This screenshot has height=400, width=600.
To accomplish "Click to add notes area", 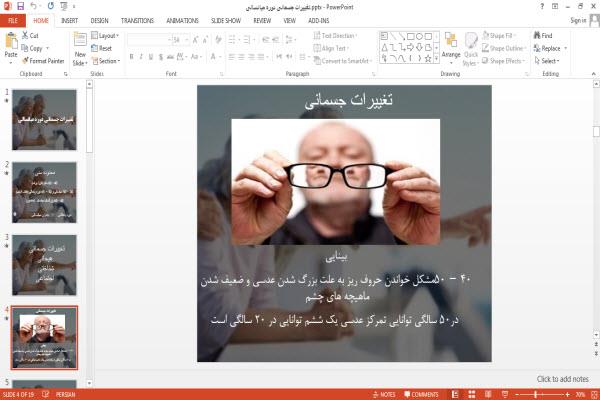I will pos(562,379).
